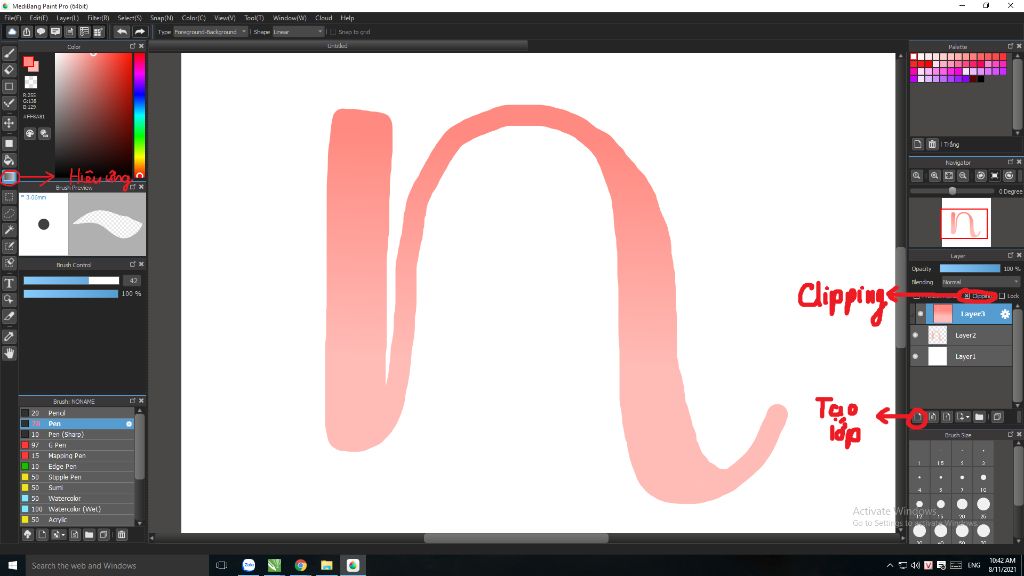Select the Operation tool below Text
This screenshot has height=576, width=1024.
9,300
